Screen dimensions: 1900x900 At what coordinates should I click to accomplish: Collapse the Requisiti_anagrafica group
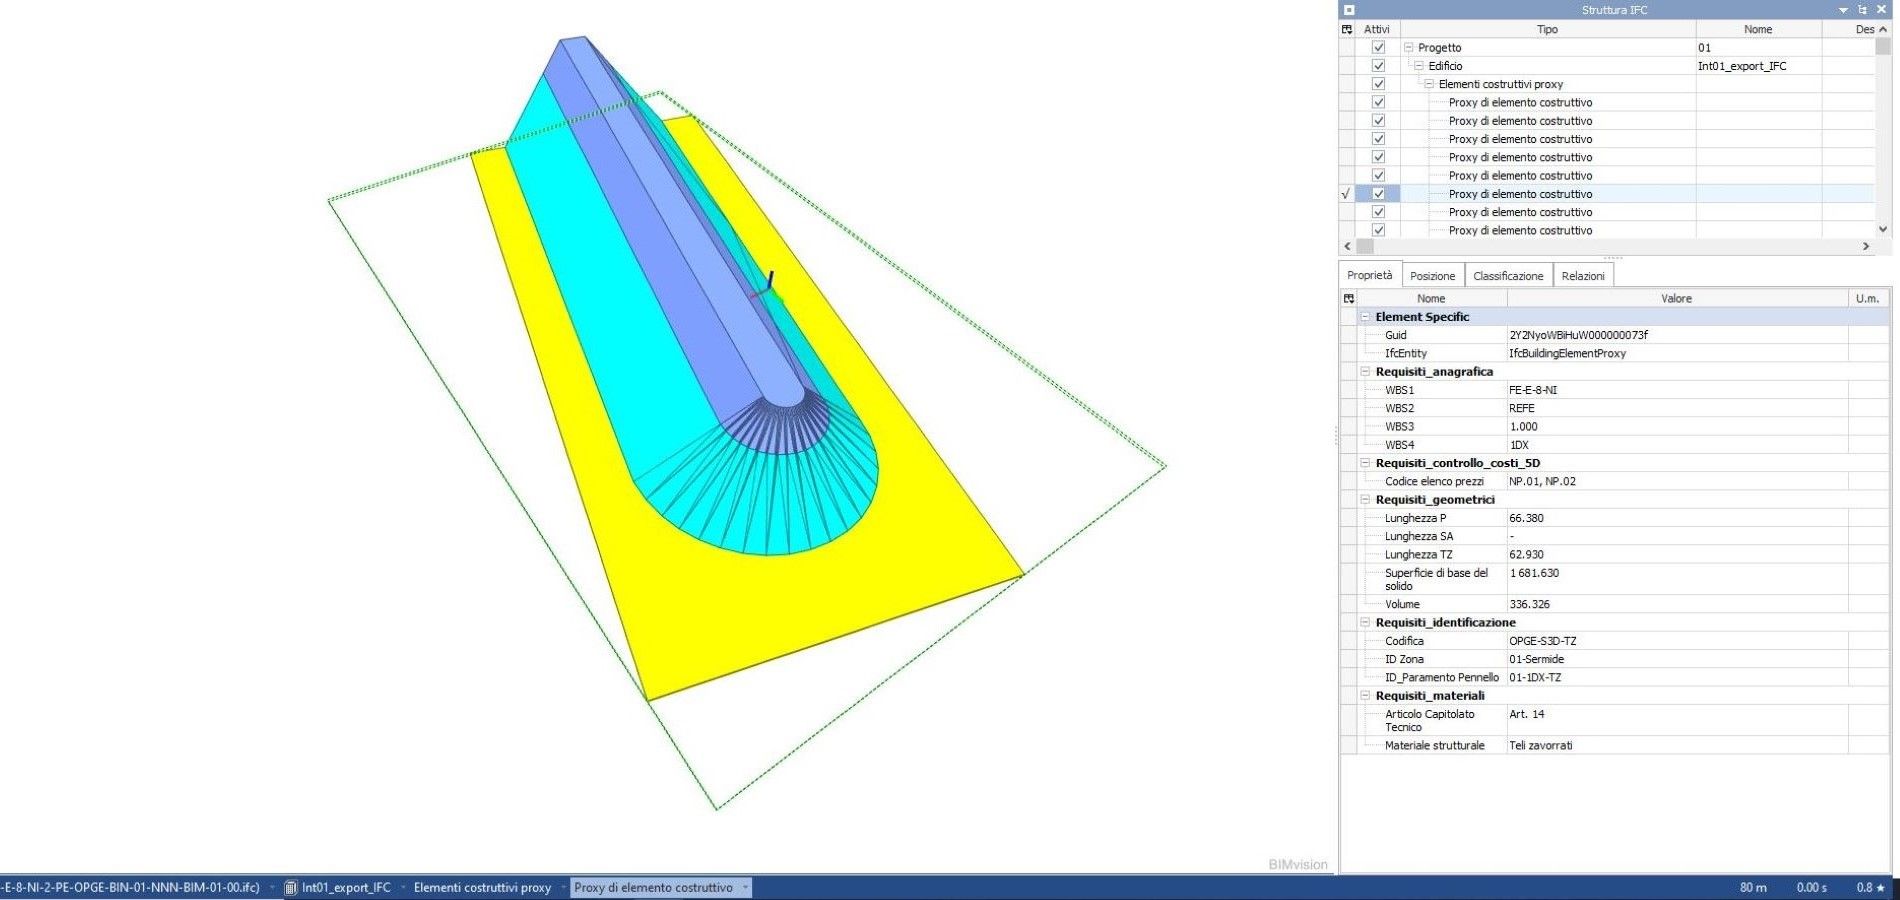[1365, 371]
